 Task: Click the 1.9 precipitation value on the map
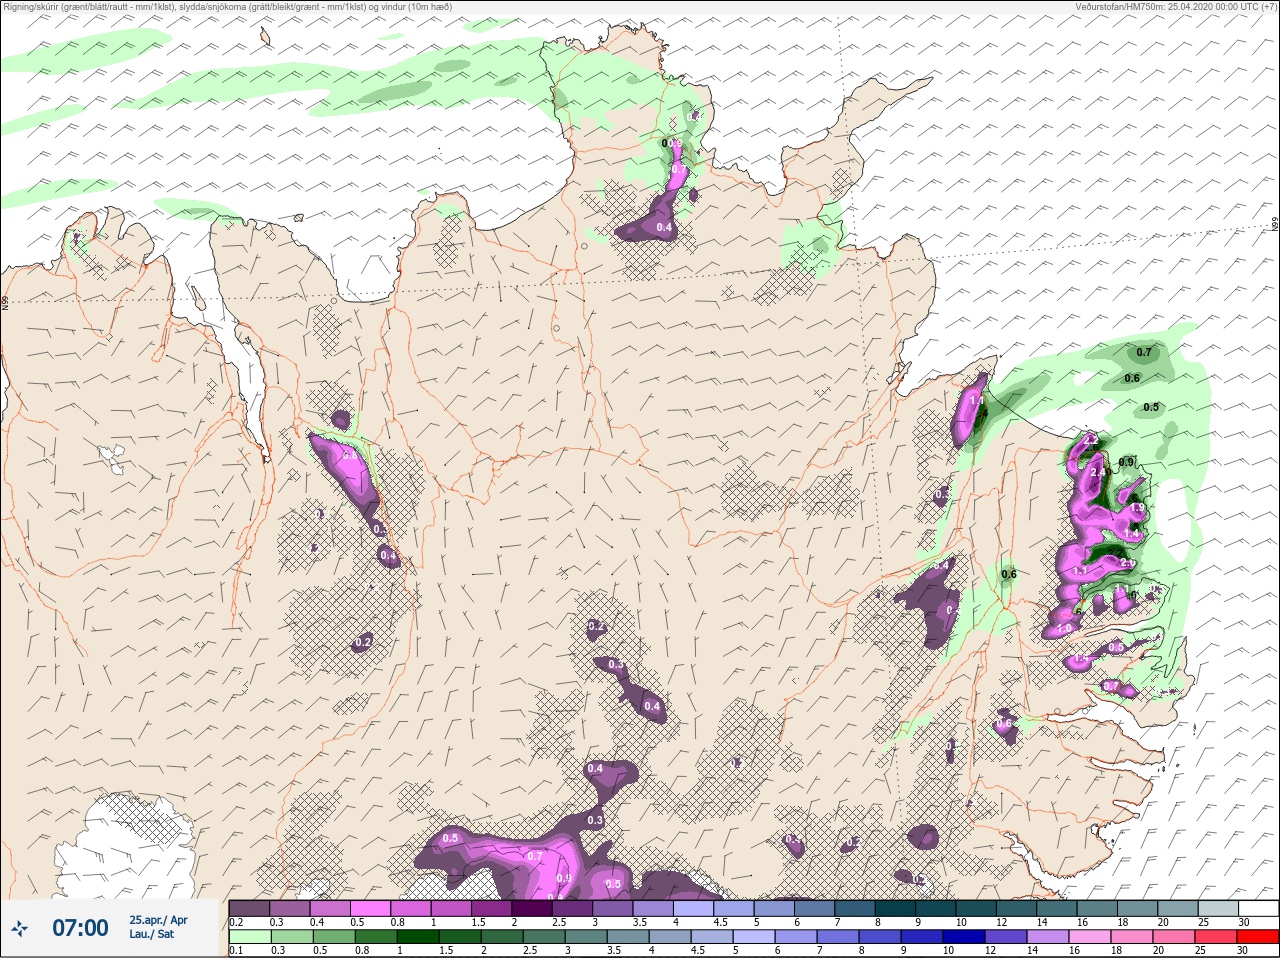[1137, 508]
